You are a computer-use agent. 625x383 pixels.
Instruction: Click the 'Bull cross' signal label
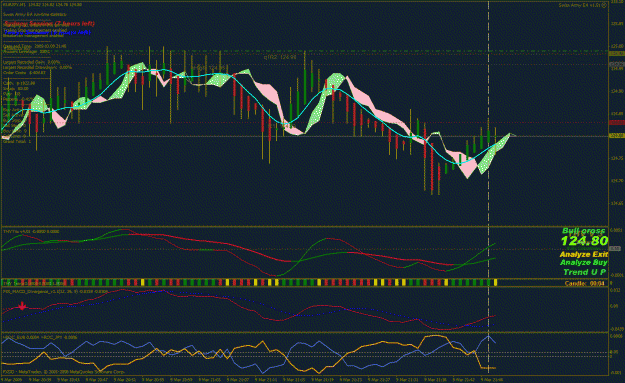click(584, 231)
